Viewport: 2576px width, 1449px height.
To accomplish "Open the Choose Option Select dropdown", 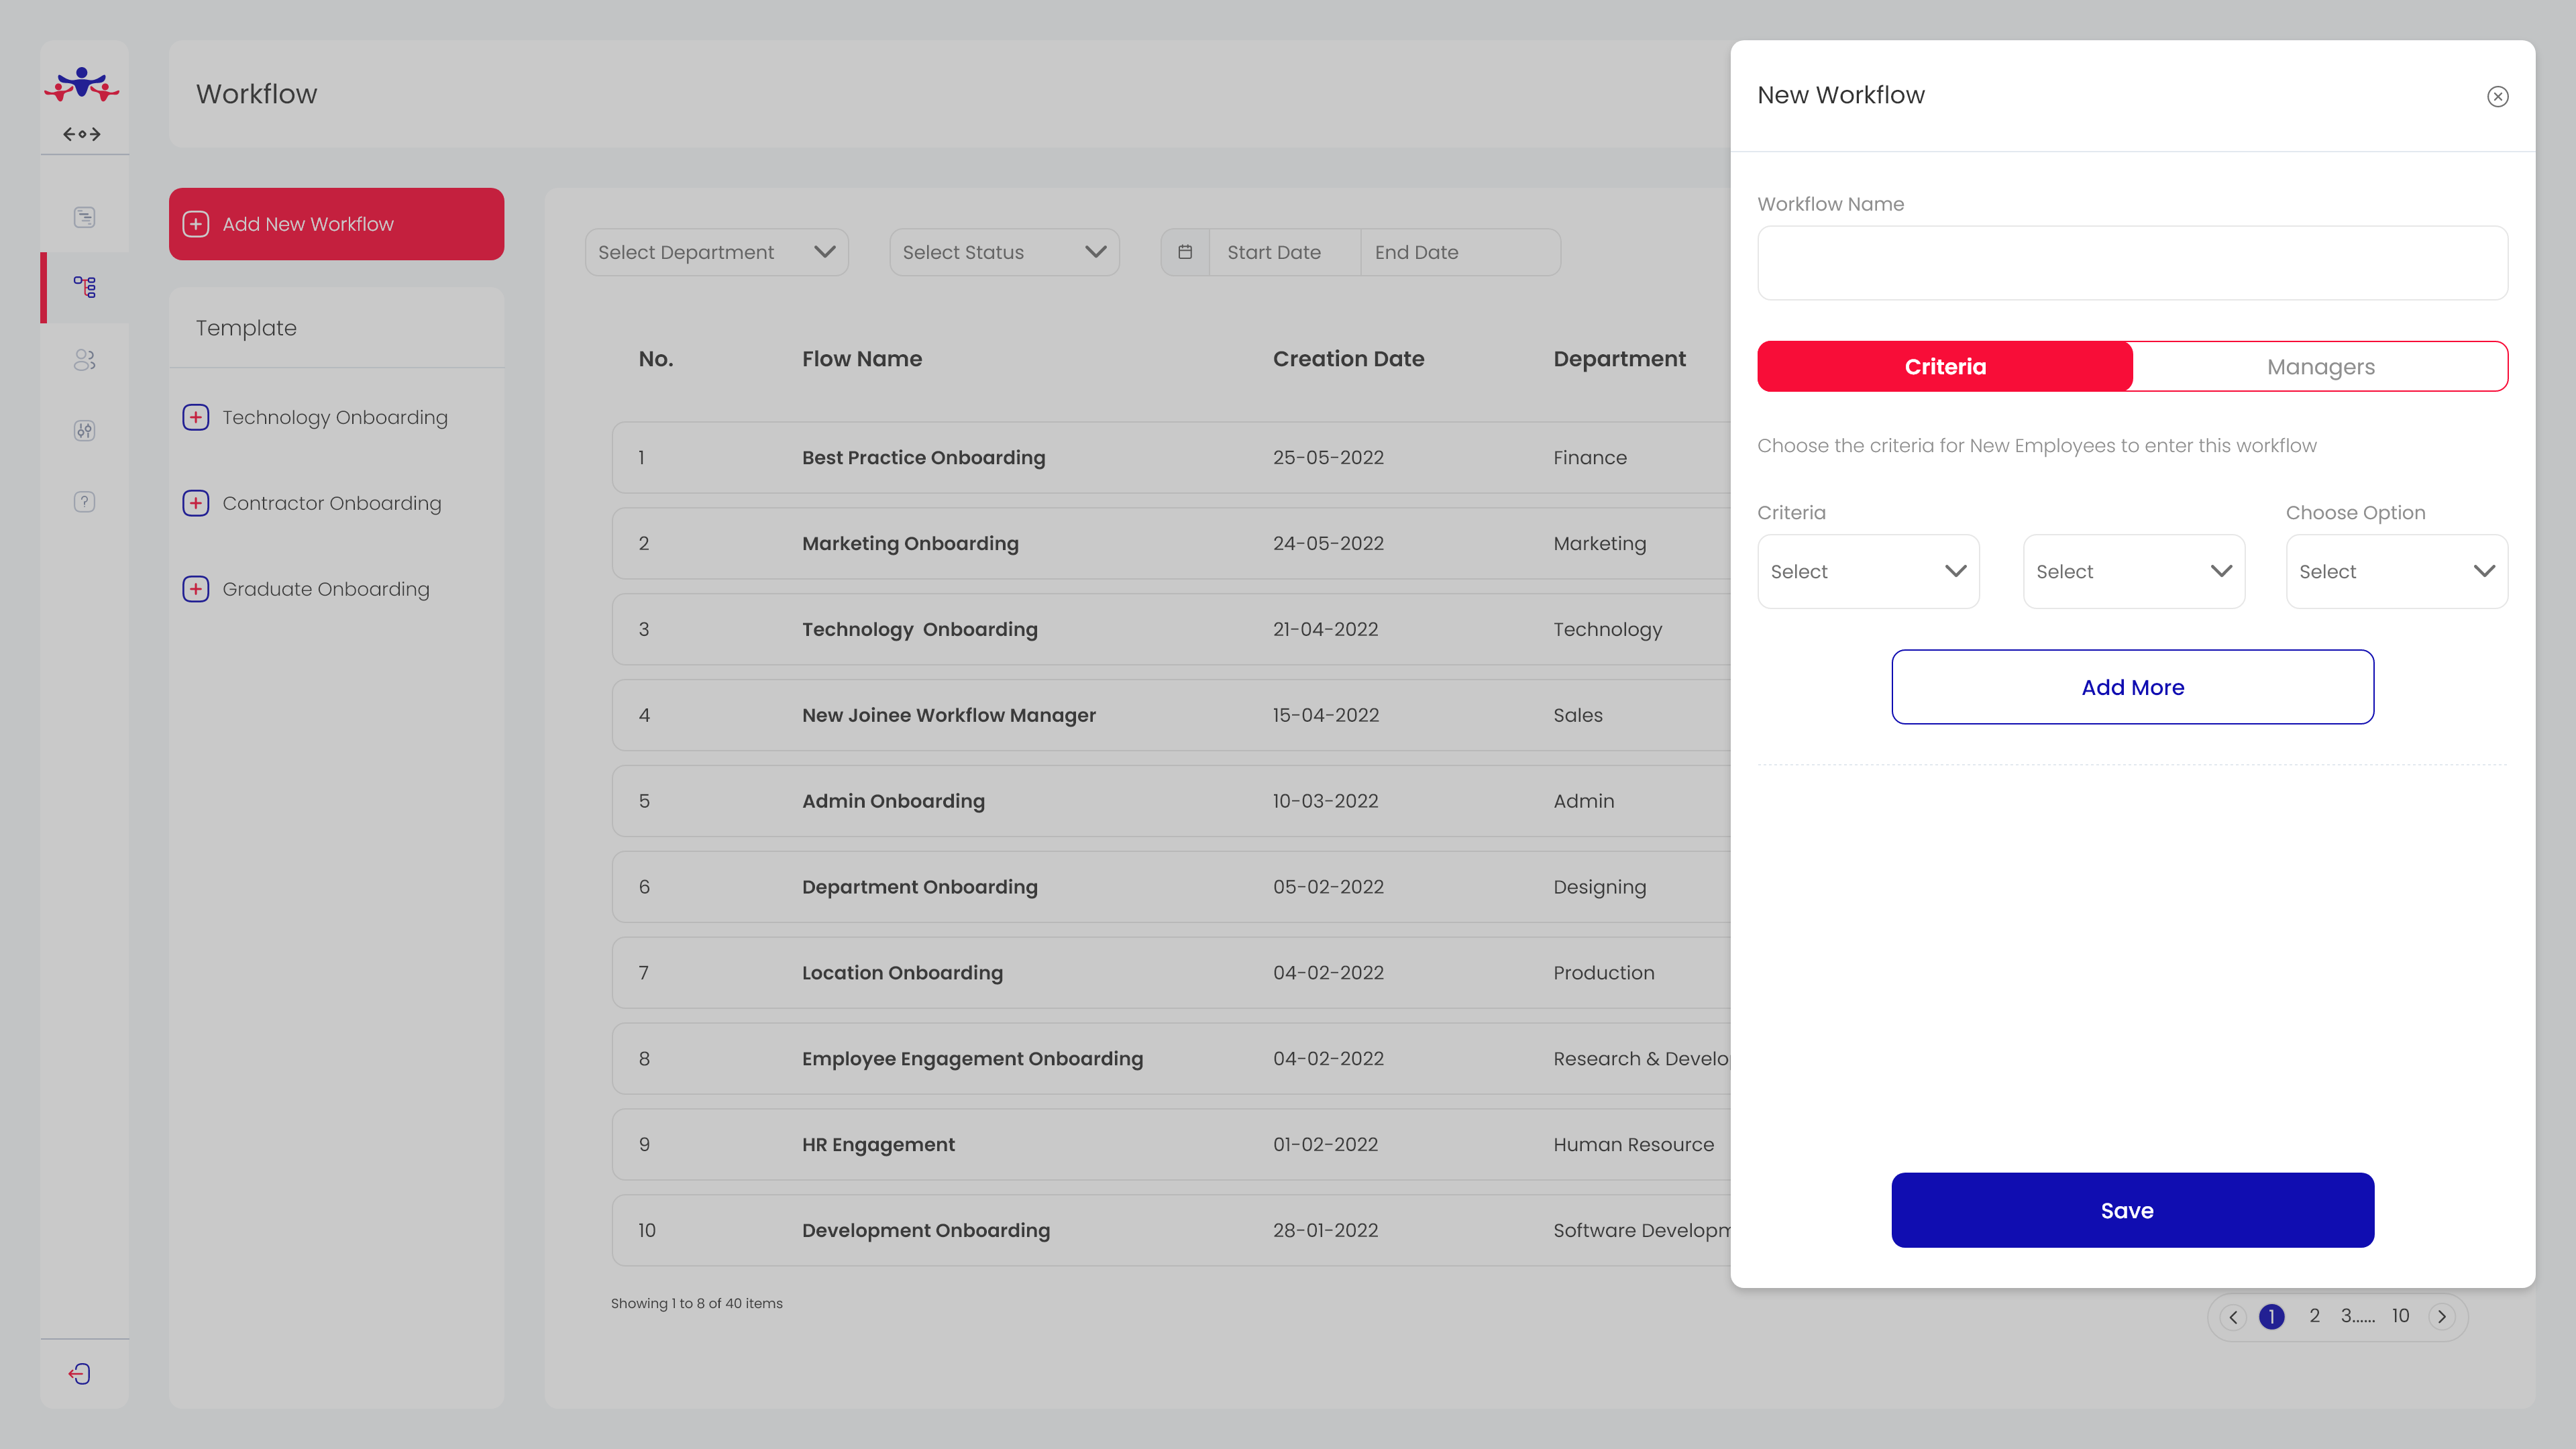I will [x=2396, y=571].
